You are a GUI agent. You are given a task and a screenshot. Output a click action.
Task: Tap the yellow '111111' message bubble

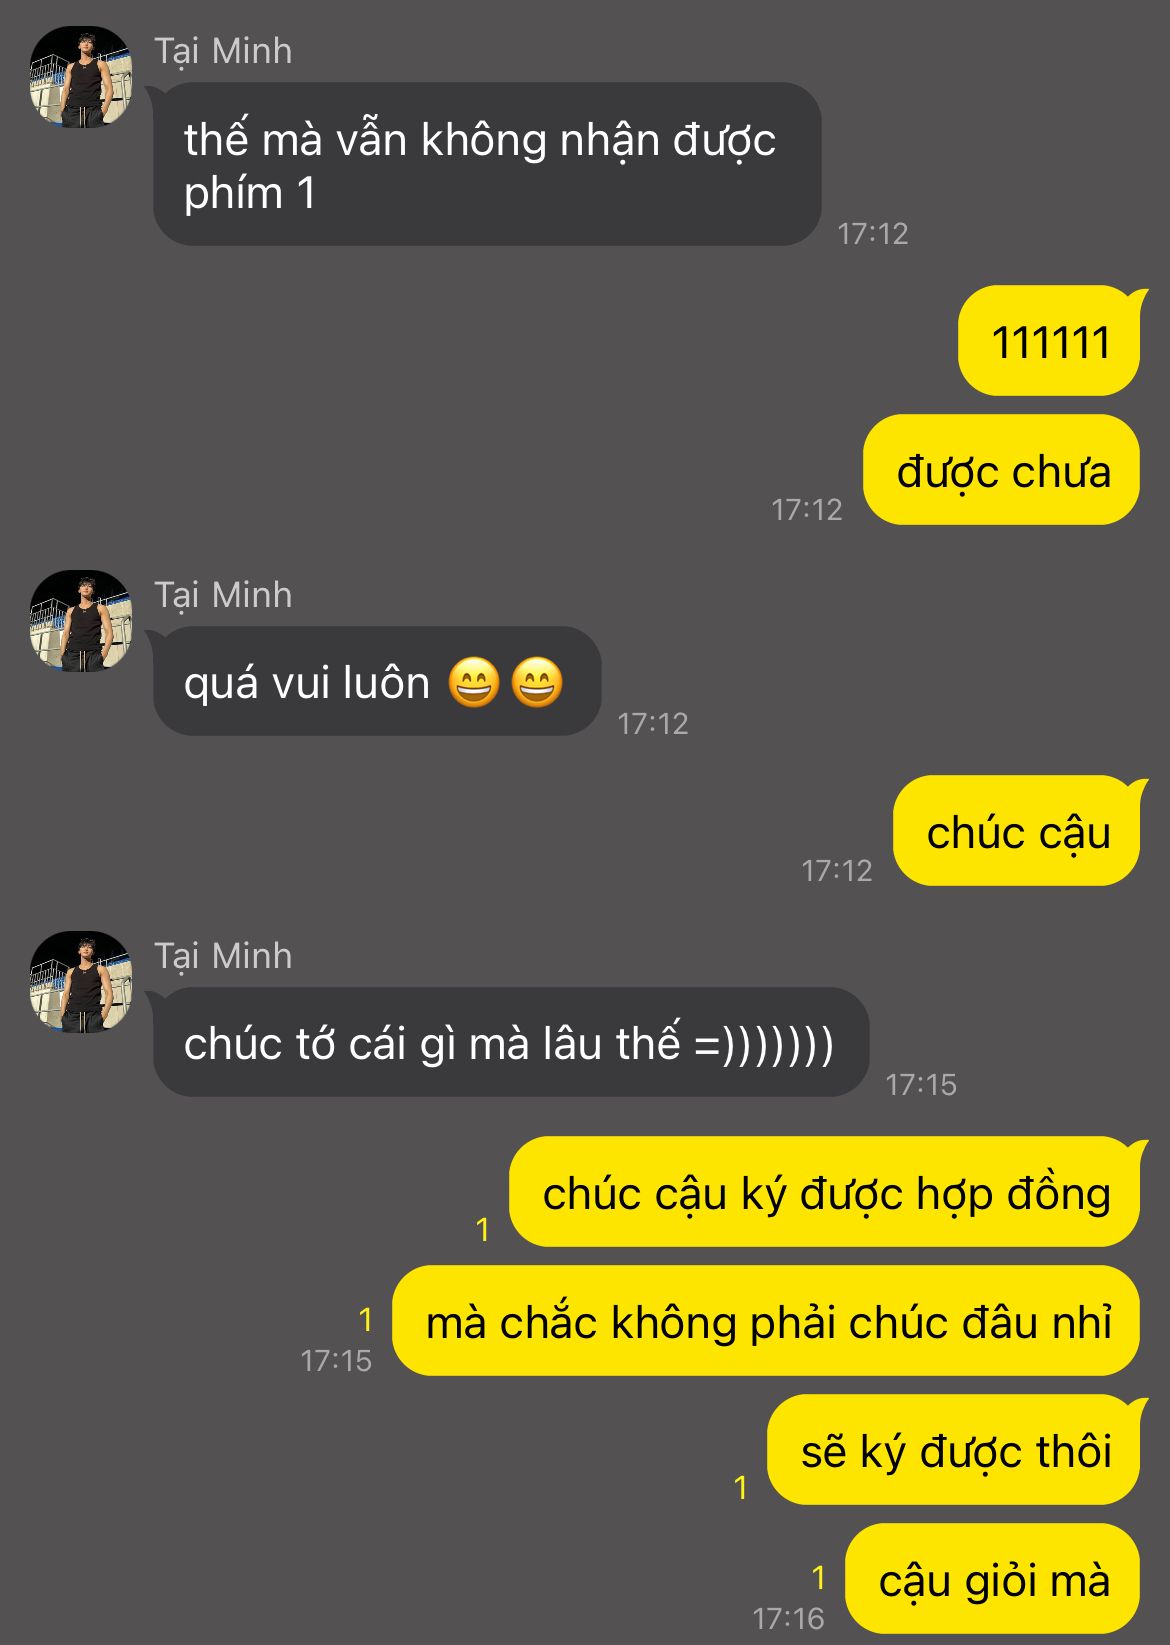pos(1050,341)
